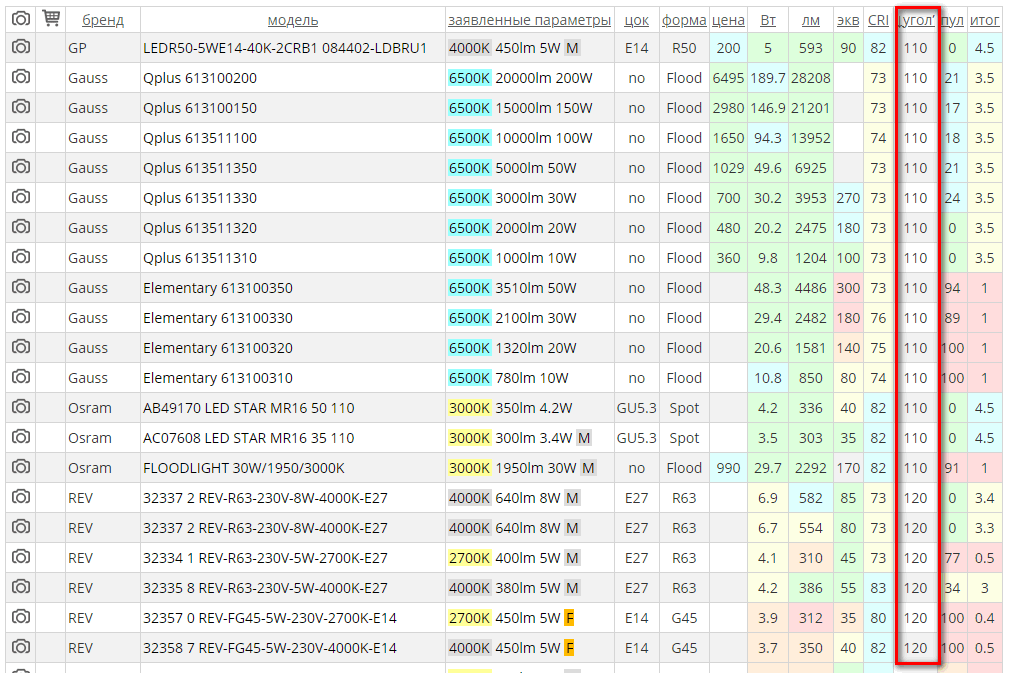Open photo for Gauss Elementary 613100350
Image resolution: width=1009 pixels, height=673 pixels.
[x=21, y=288]
